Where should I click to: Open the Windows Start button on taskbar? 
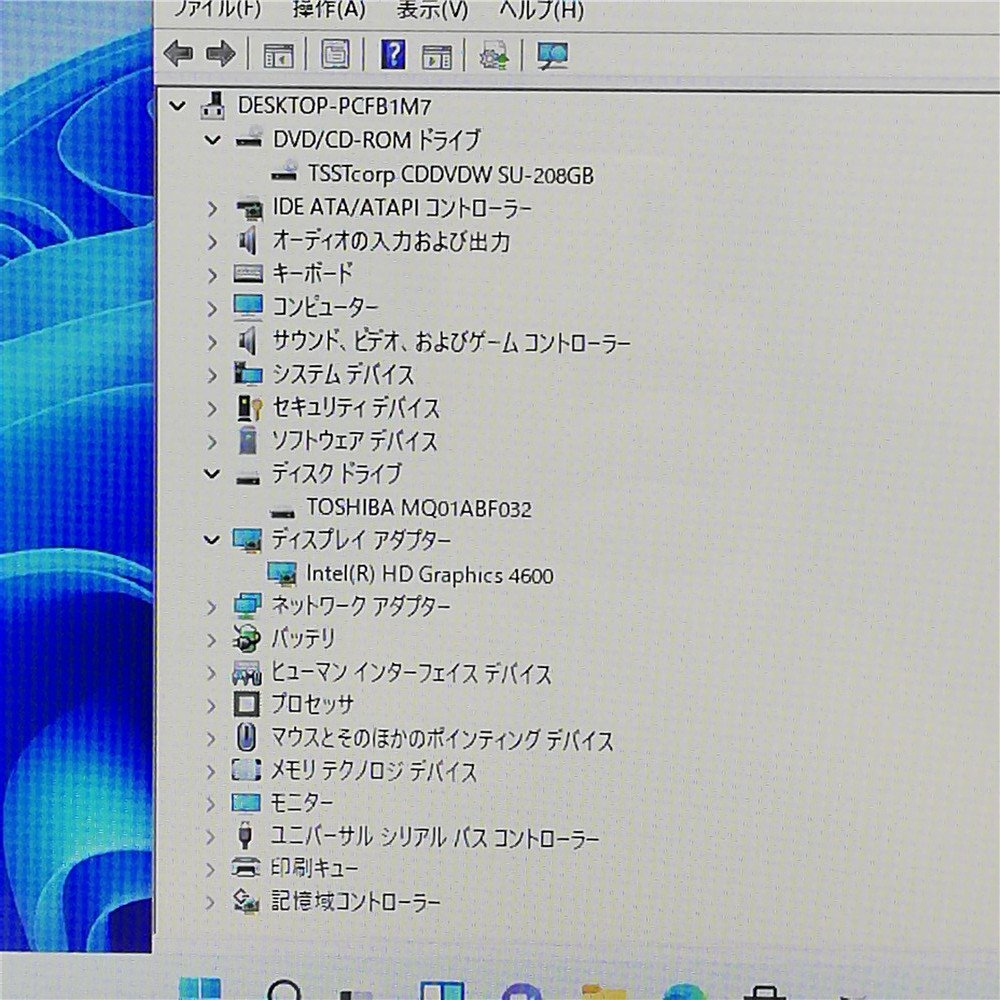200,989
